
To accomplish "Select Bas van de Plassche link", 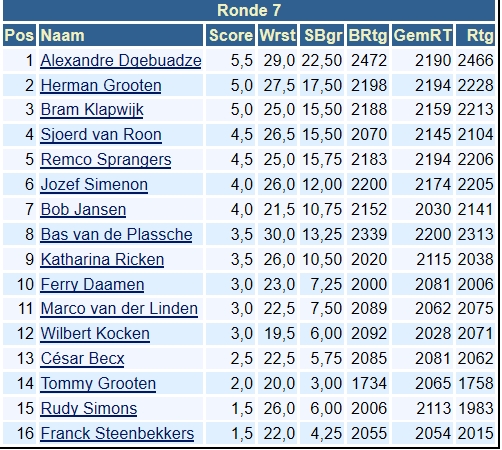I will click(116, 235).
